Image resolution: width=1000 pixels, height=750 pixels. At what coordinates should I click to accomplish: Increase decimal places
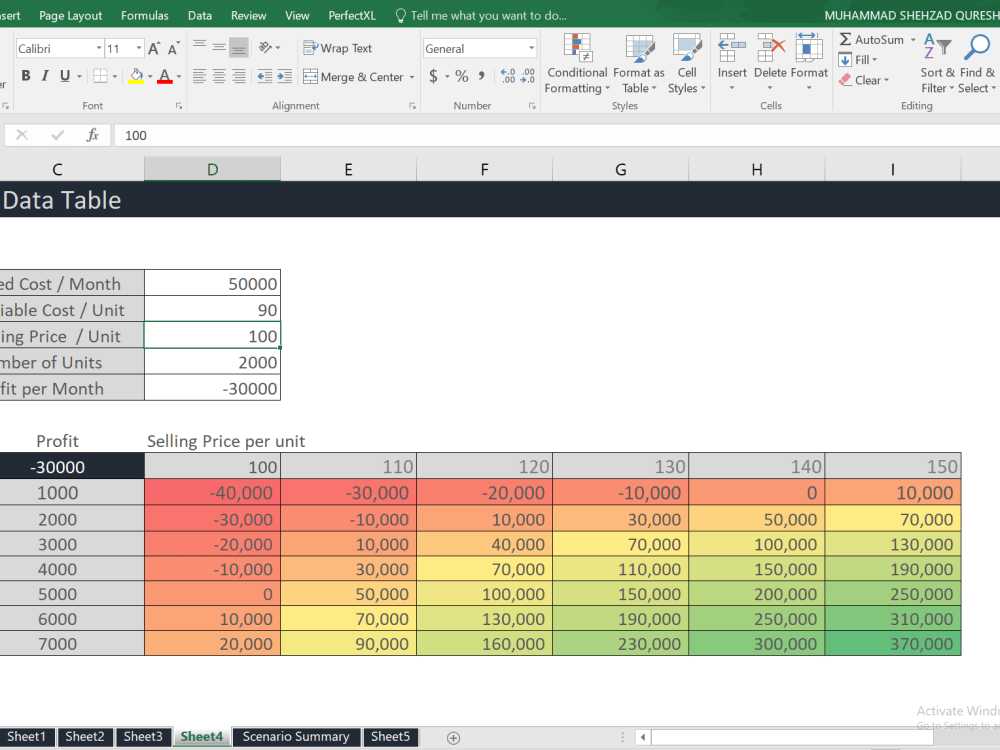coord(508,77)
